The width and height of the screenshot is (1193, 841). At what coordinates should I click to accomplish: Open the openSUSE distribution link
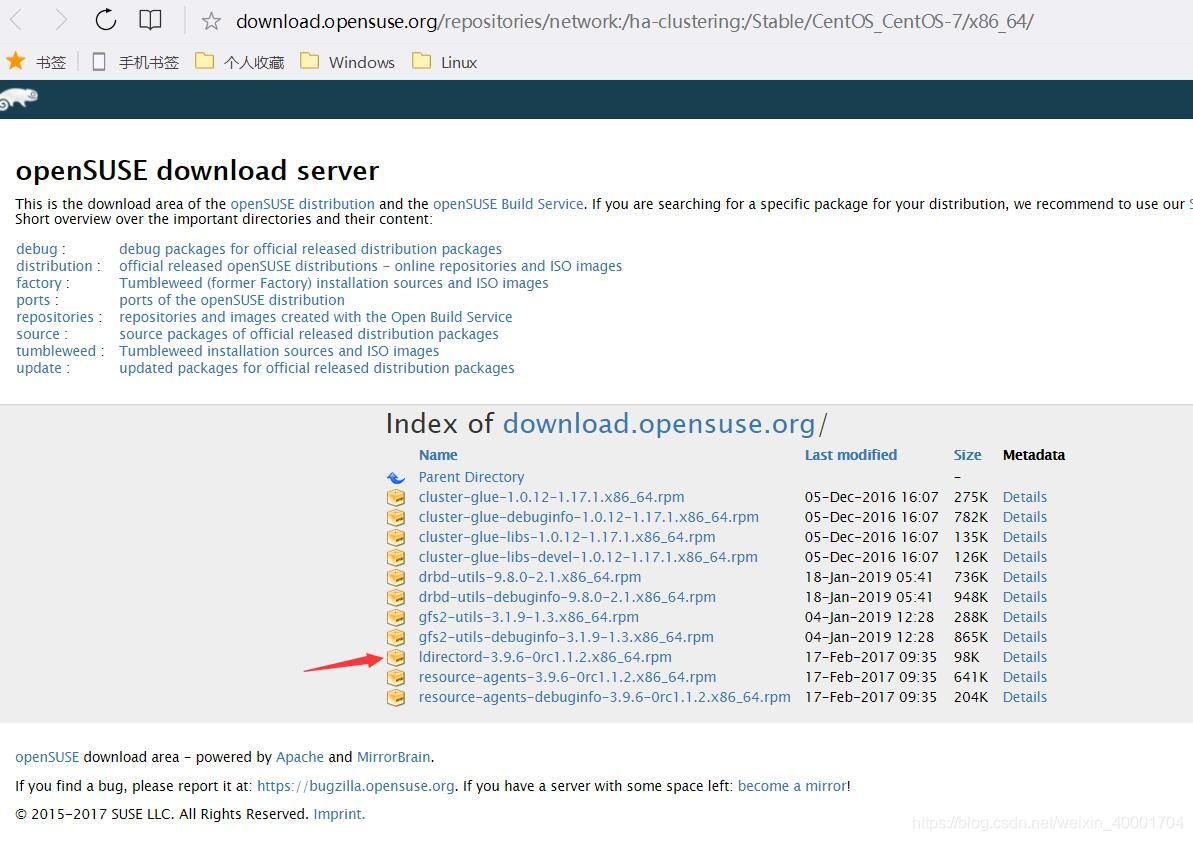pos(302,204)
